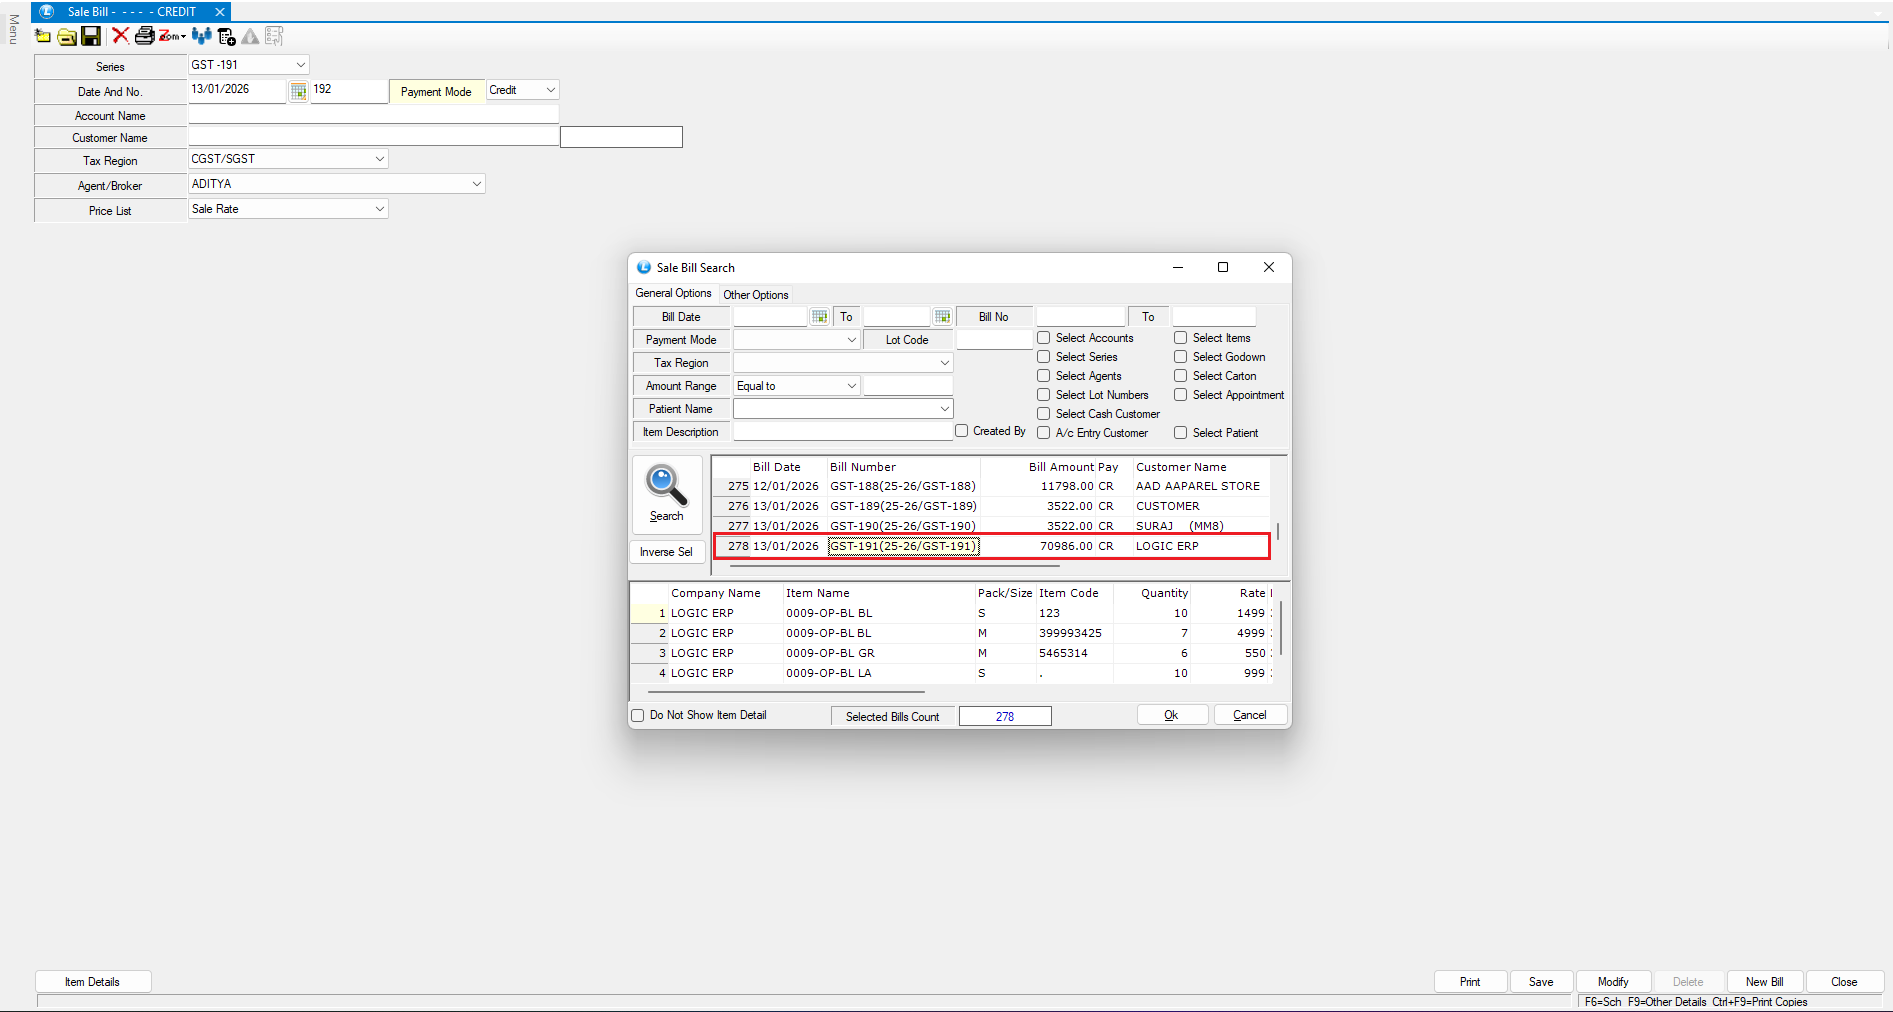Expand the Amount Range 'Equal to' dropdown
Screen dimensions: 1893x1012
pyautogui.click(x=851, y=386)
